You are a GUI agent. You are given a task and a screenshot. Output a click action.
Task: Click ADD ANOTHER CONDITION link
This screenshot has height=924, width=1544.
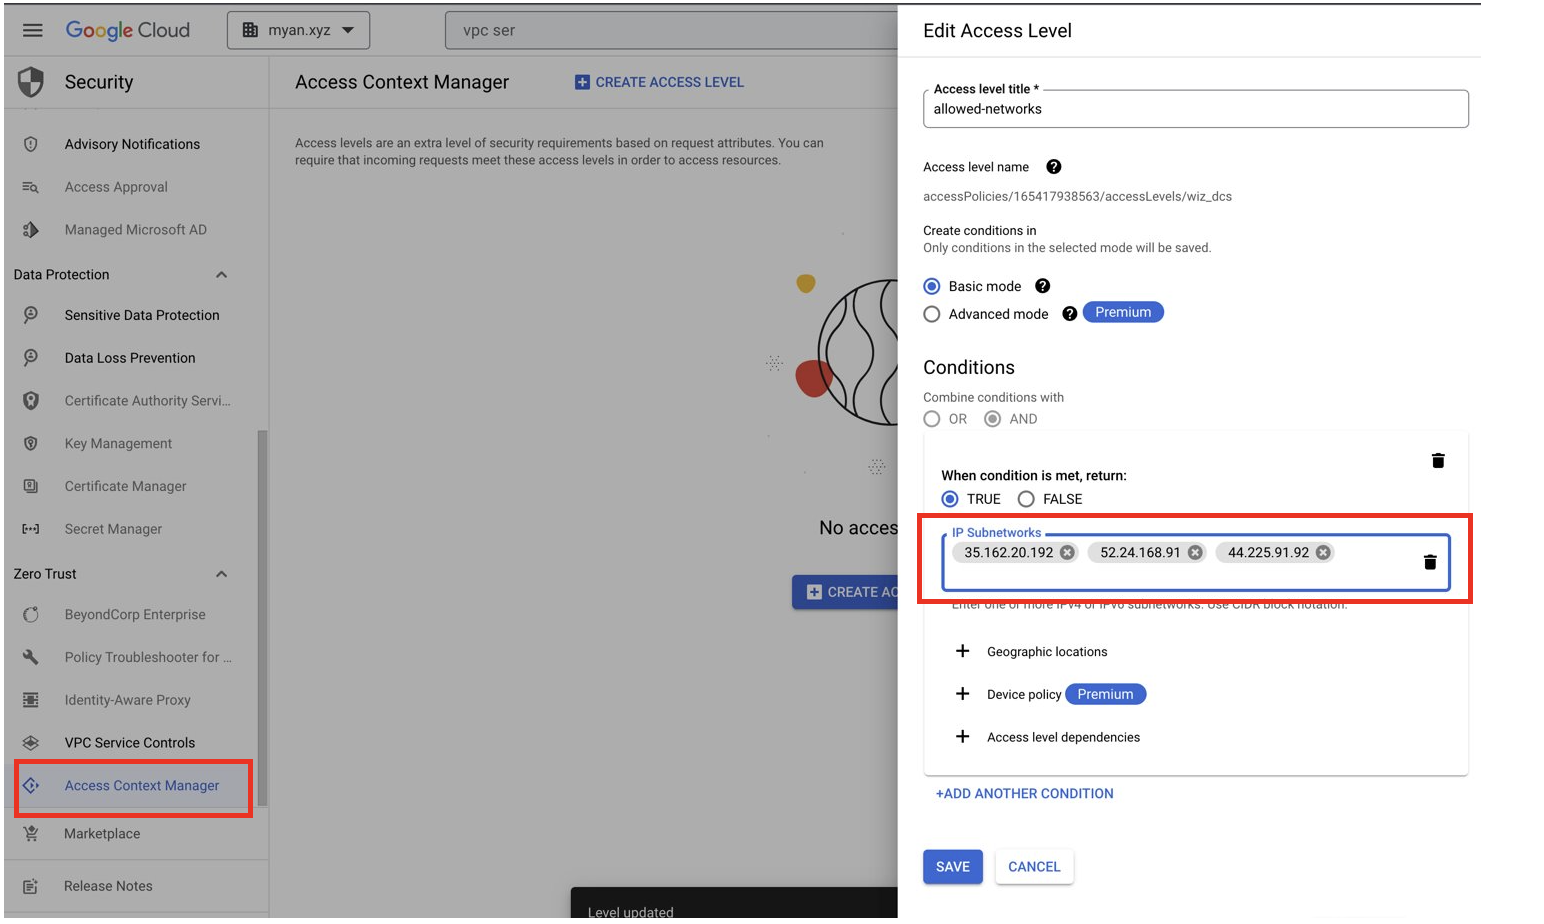tap(1023, 793)
